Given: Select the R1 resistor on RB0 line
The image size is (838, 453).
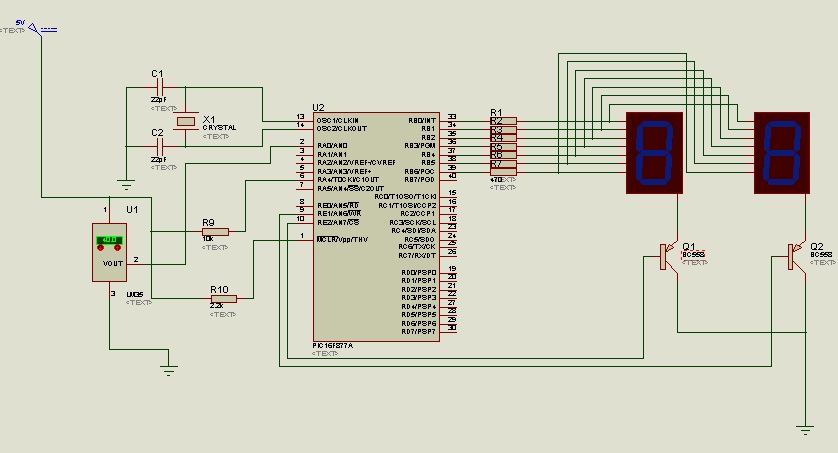Looking at the screenshot, I should 503,120.
